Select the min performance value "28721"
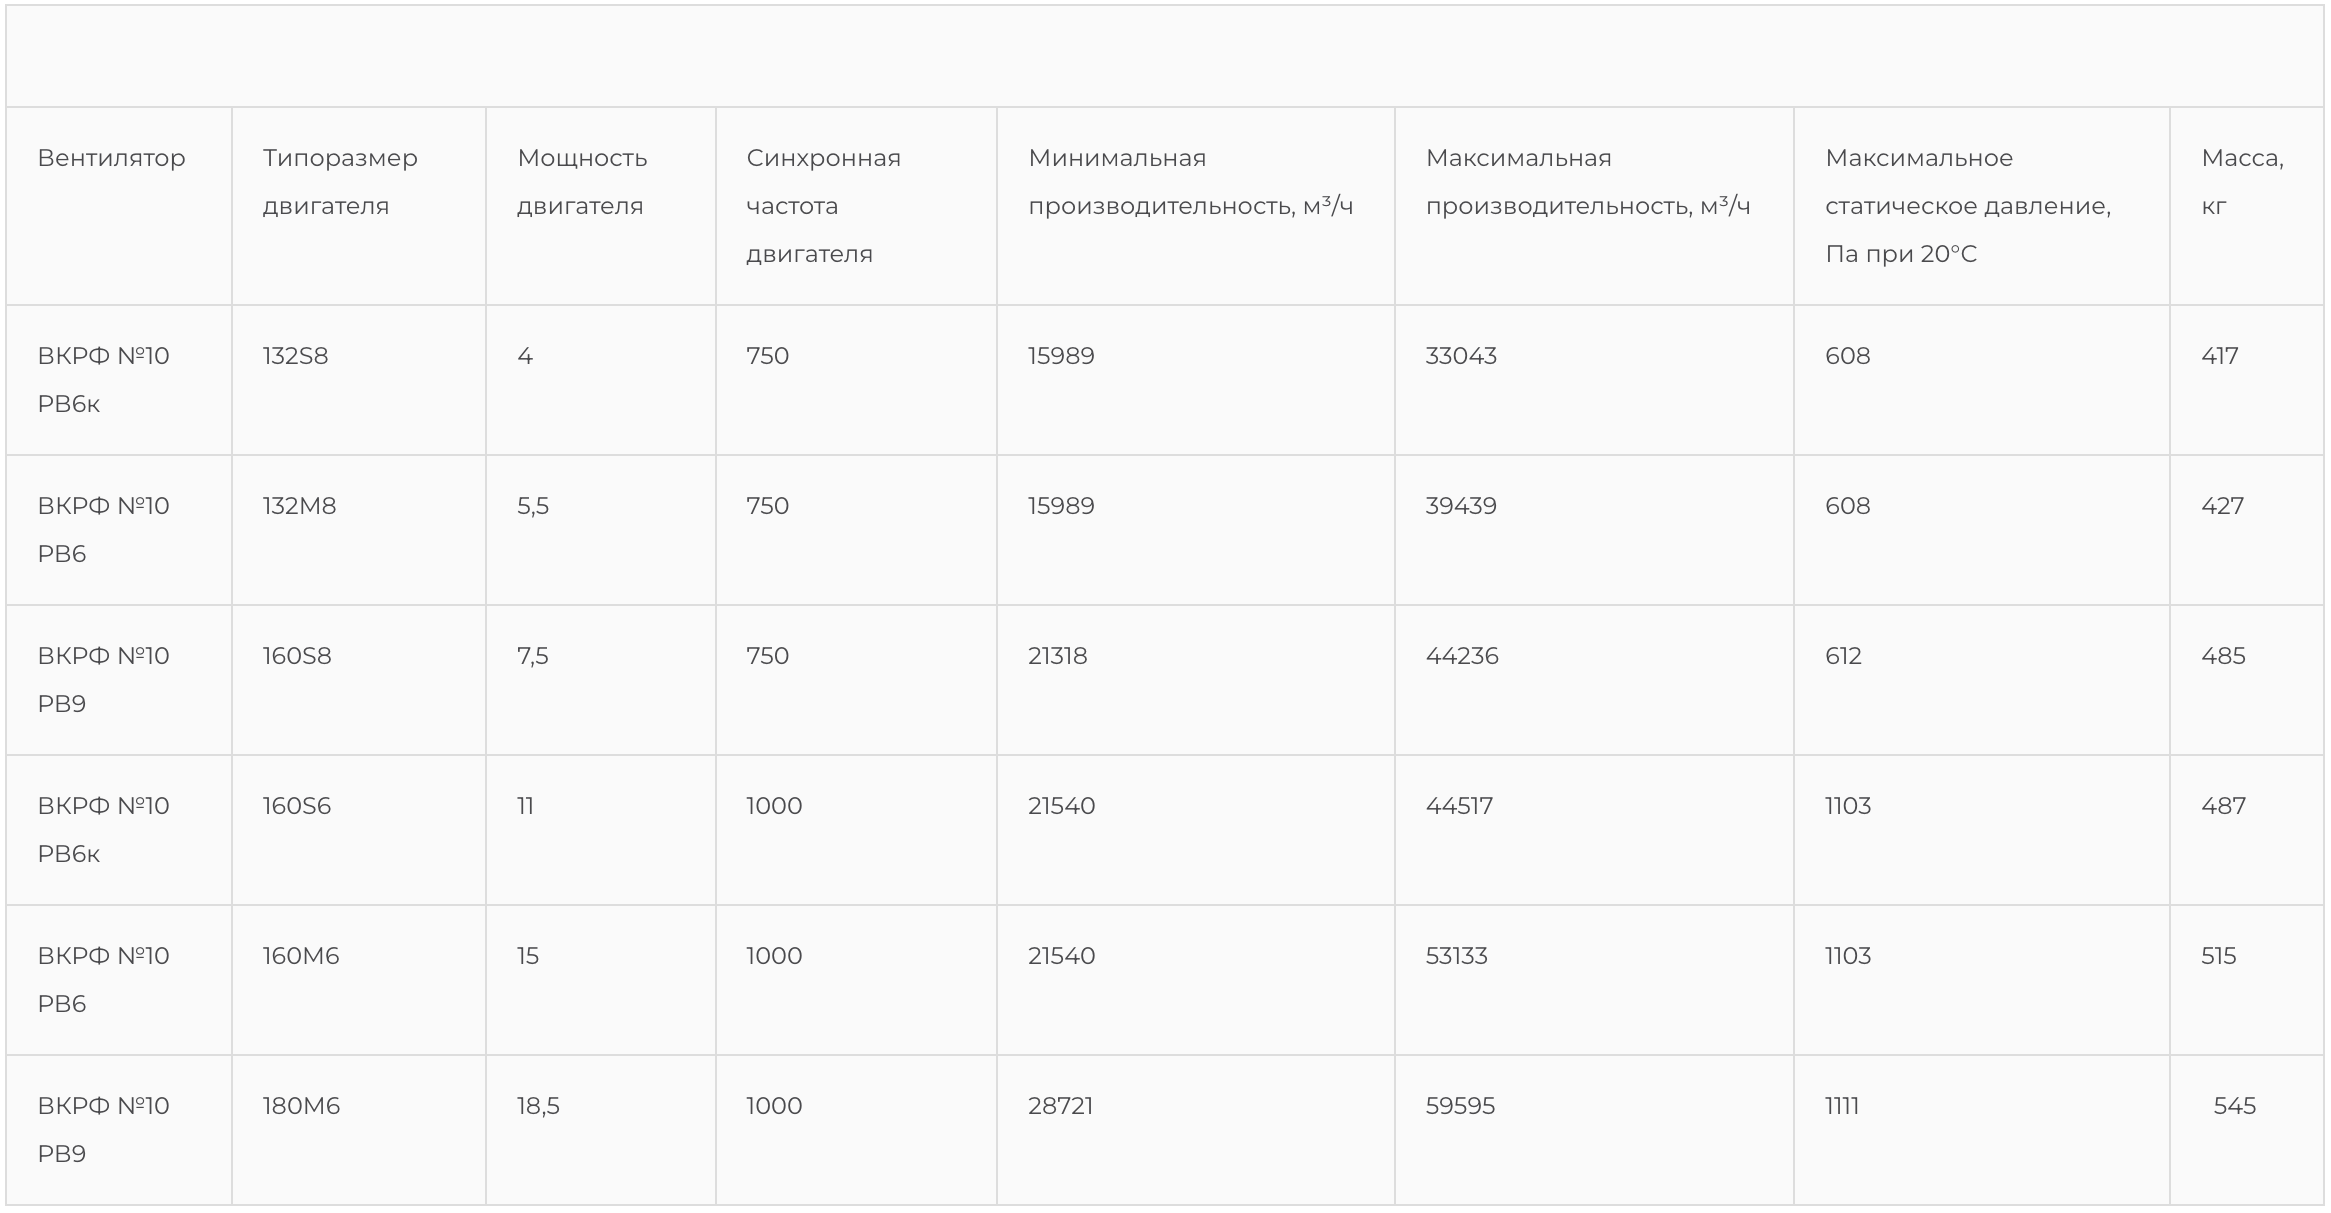This screenshot has width=2331, height=1213. (1060, 1106)
